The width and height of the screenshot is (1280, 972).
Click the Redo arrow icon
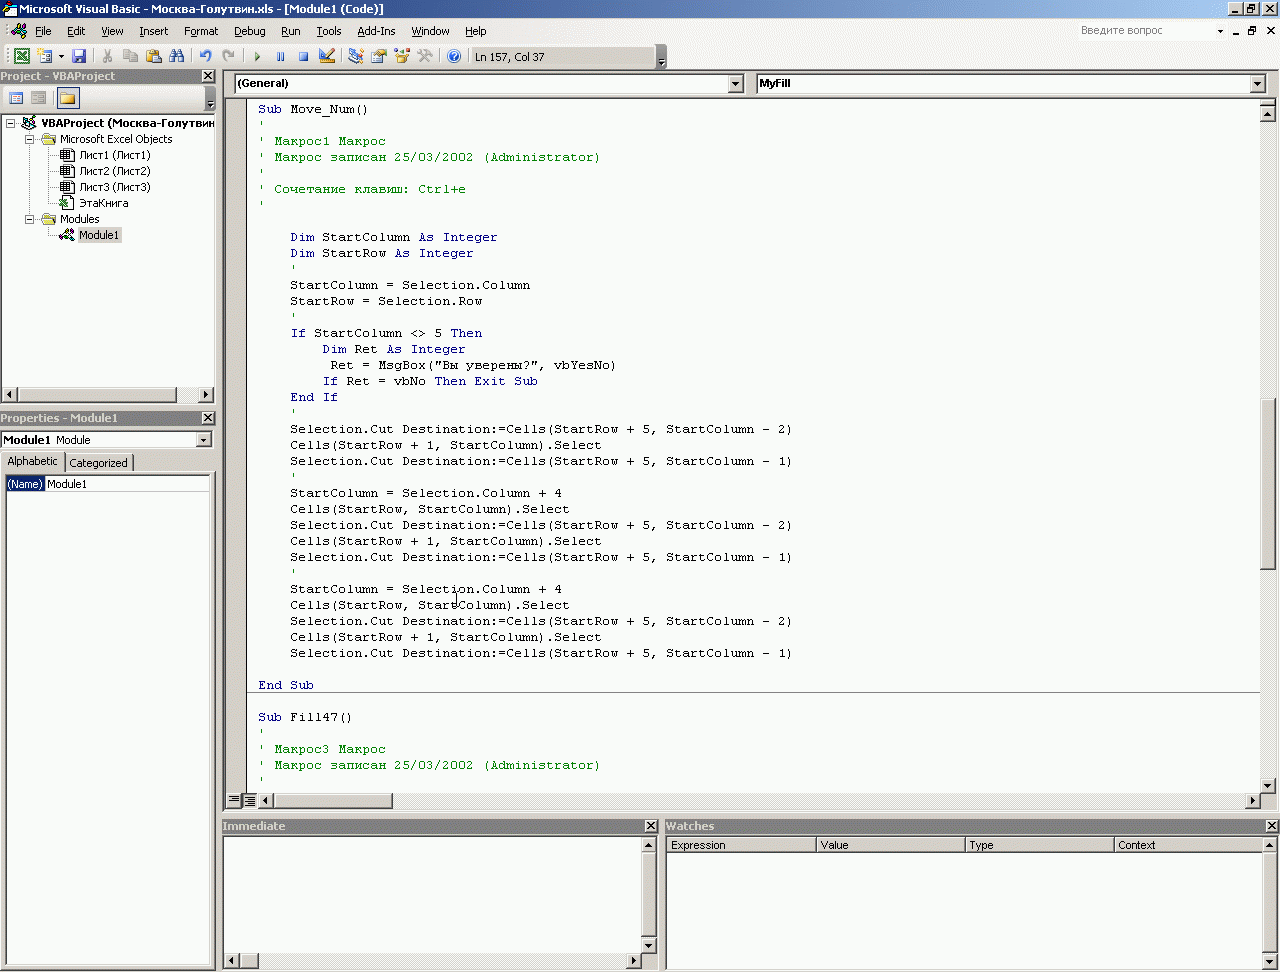(x=228, y=56)
